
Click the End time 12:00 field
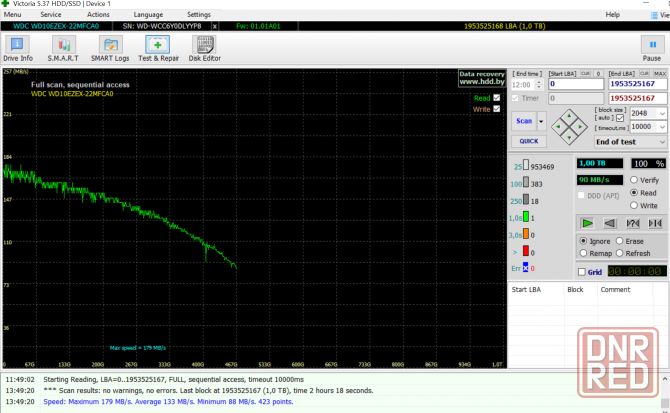tap(523, 85)
